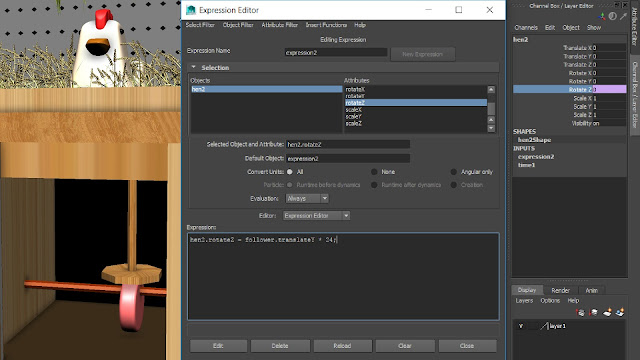The height and width of the screenshot is (360, 640).
Task: Select Convert Units Angular only option
Action: (453, 172)
